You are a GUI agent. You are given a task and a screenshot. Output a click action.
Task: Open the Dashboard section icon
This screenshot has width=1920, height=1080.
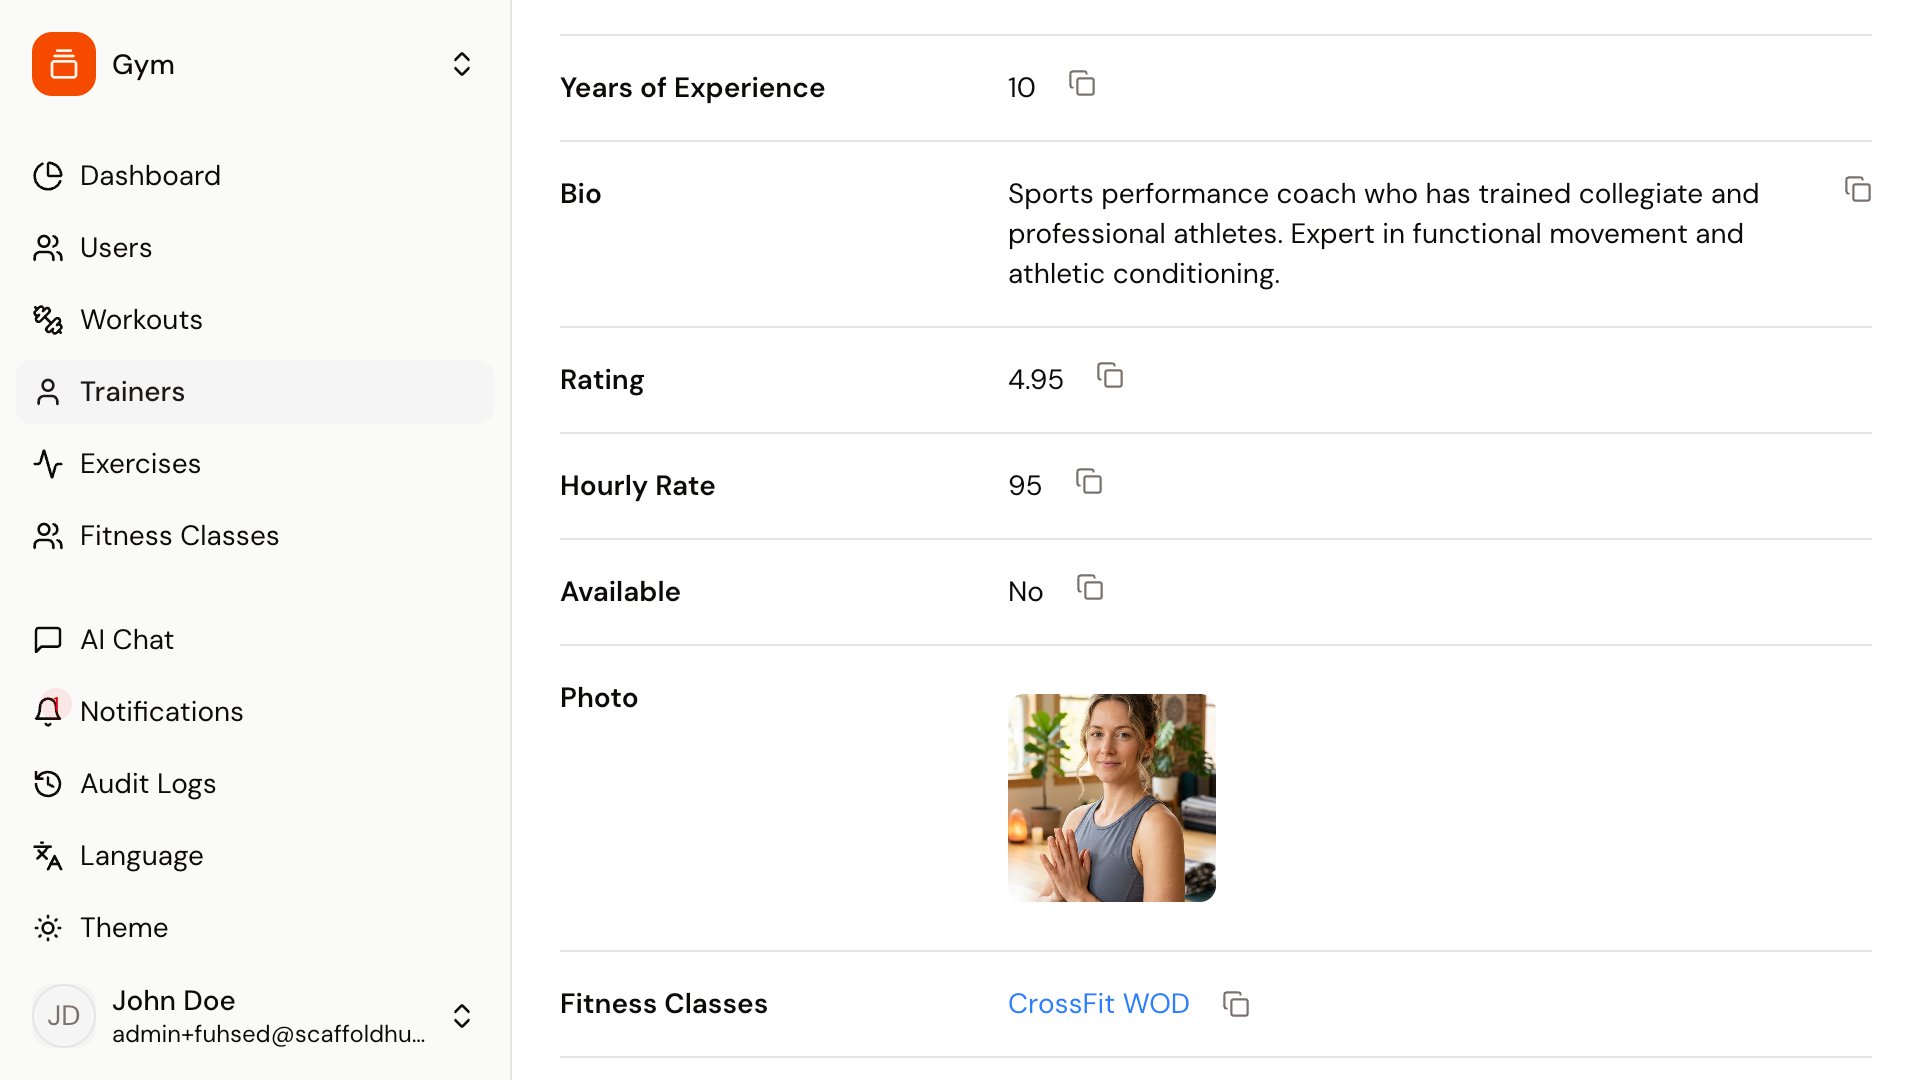(x=48, y=175)
